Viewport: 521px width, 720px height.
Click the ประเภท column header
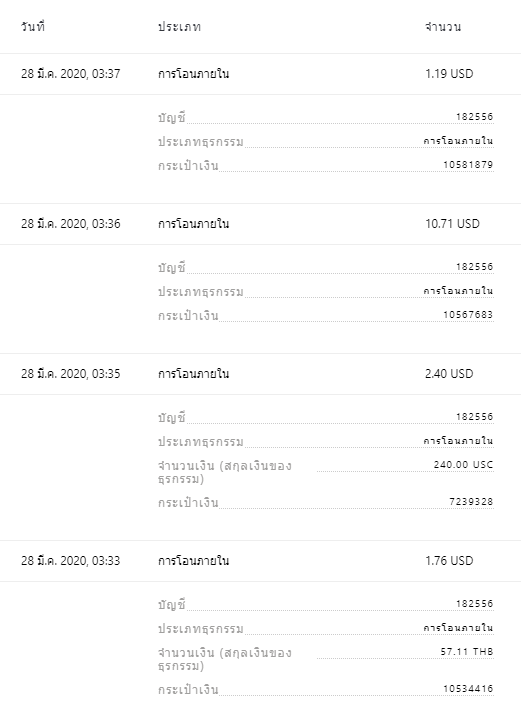coord(179,27)
